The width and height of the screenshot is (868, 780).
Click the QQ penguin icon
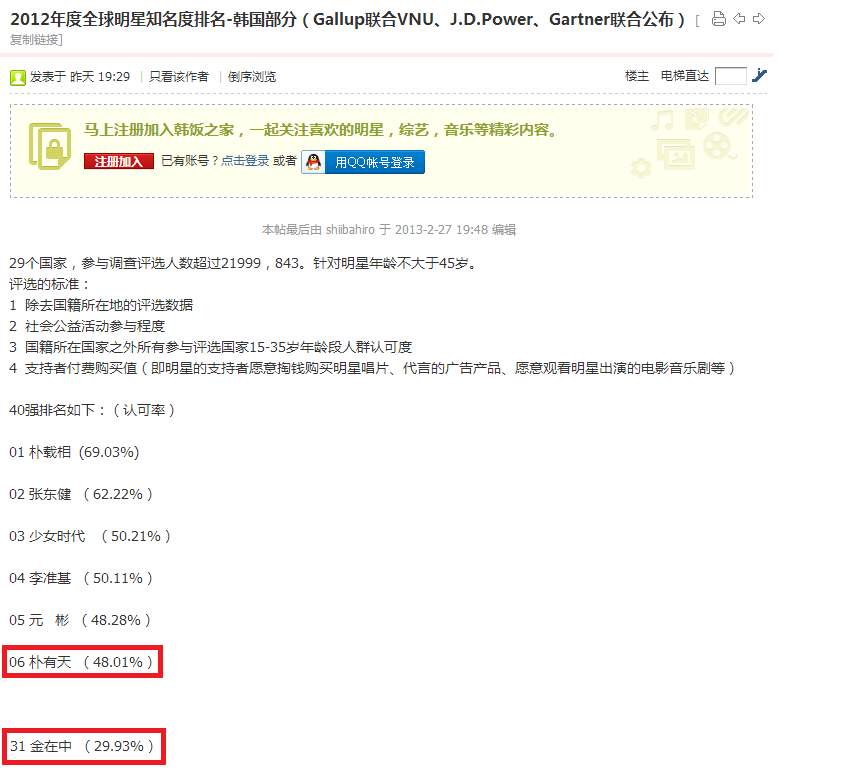point(313,162)
